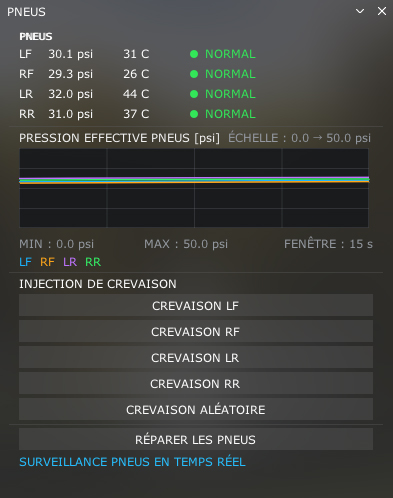Select the CREVAISON RR button
This screenshot has width=393, height=498.
pyautogui.click(x=196, y=383)
